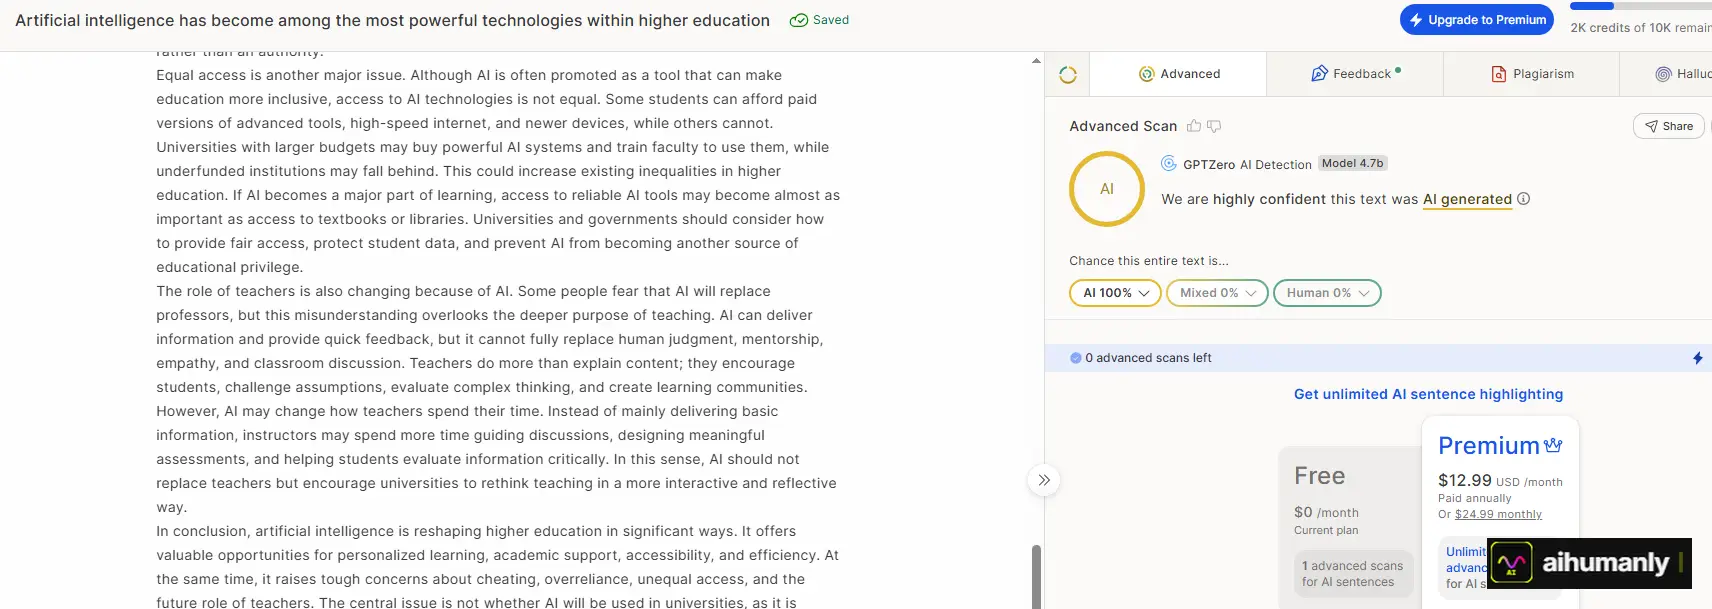Click the Saved checkmark status icon
The height and width of the screenshot is (609, 1712).
(799, 20)
